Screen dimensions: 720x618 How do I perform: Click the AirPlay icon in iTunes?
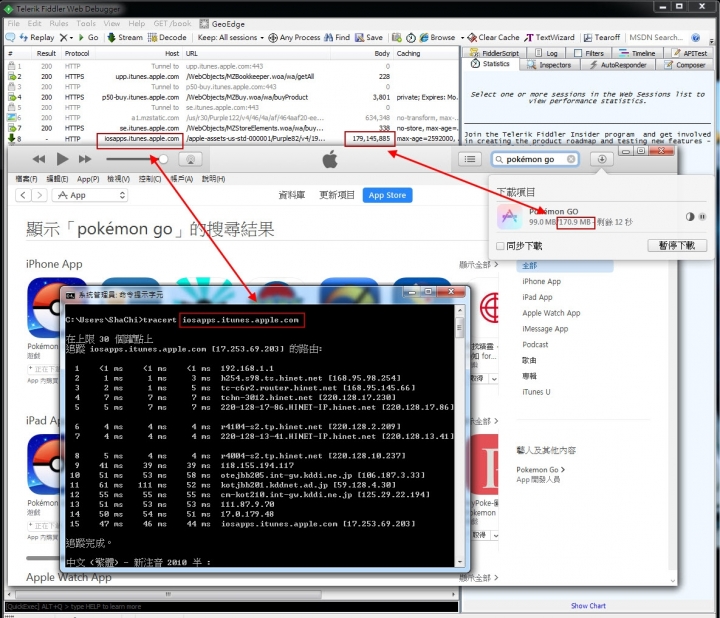pos(191,159)
